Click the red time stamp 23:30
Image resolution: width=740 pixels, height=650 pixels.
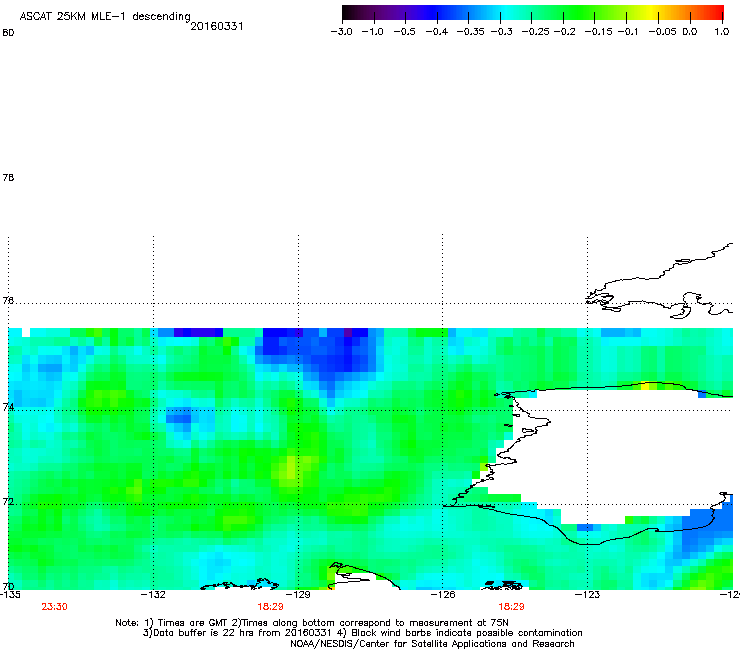pos(54,607)
